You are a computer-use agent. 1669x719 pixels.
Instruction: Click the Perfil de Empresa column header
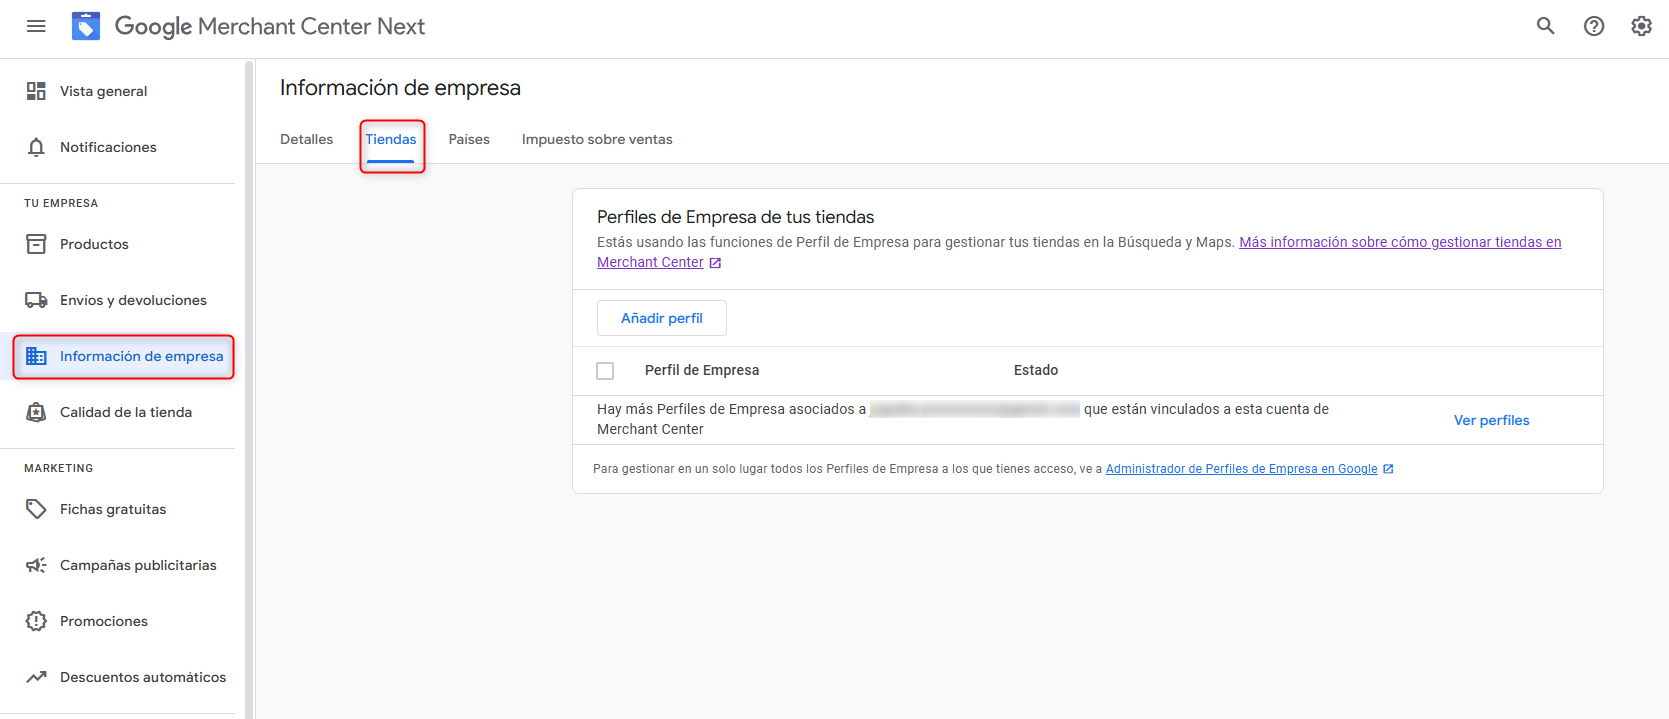(x=701, y=370)
